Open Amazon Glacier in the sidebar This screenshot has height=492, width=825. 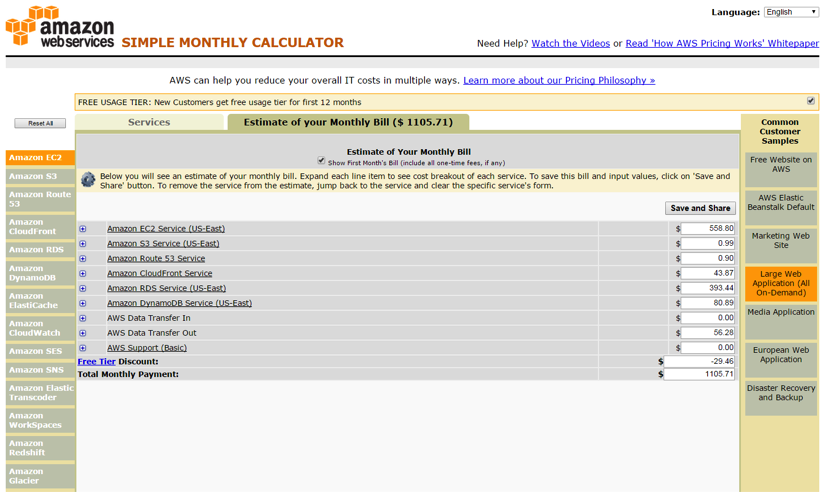point(40,476)
